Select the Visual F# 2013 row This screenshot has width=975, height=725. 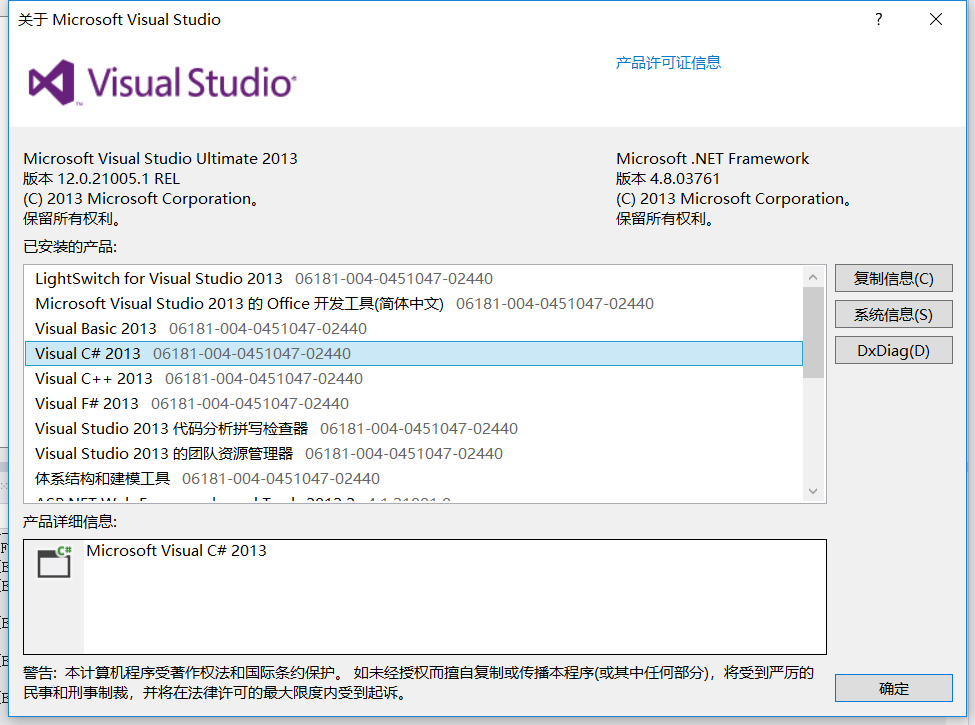414,404
